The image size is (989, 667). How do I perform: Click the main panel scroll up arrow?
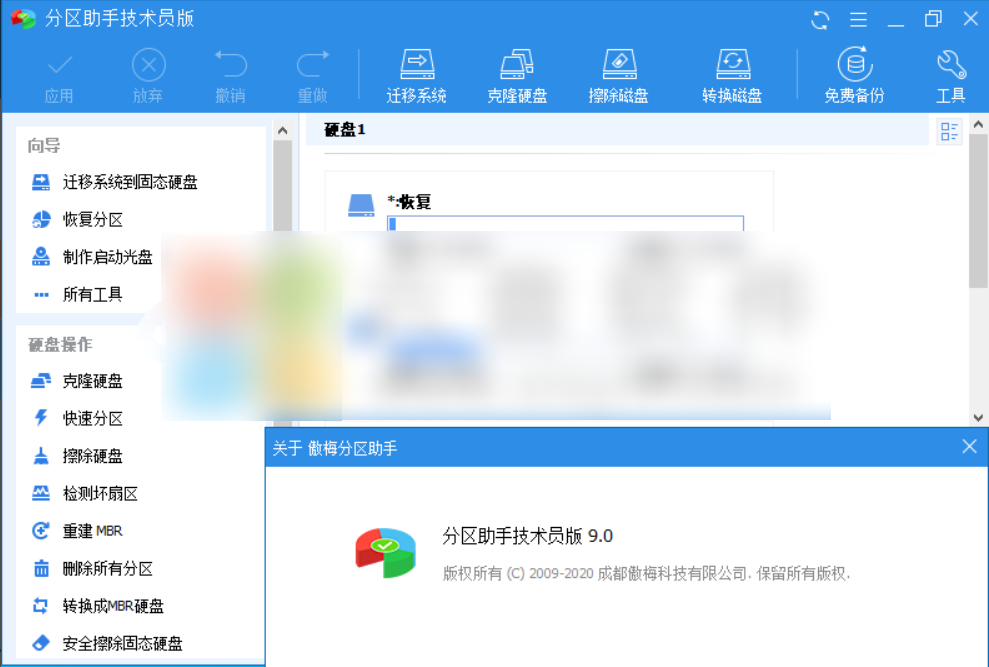coord(978,124)
